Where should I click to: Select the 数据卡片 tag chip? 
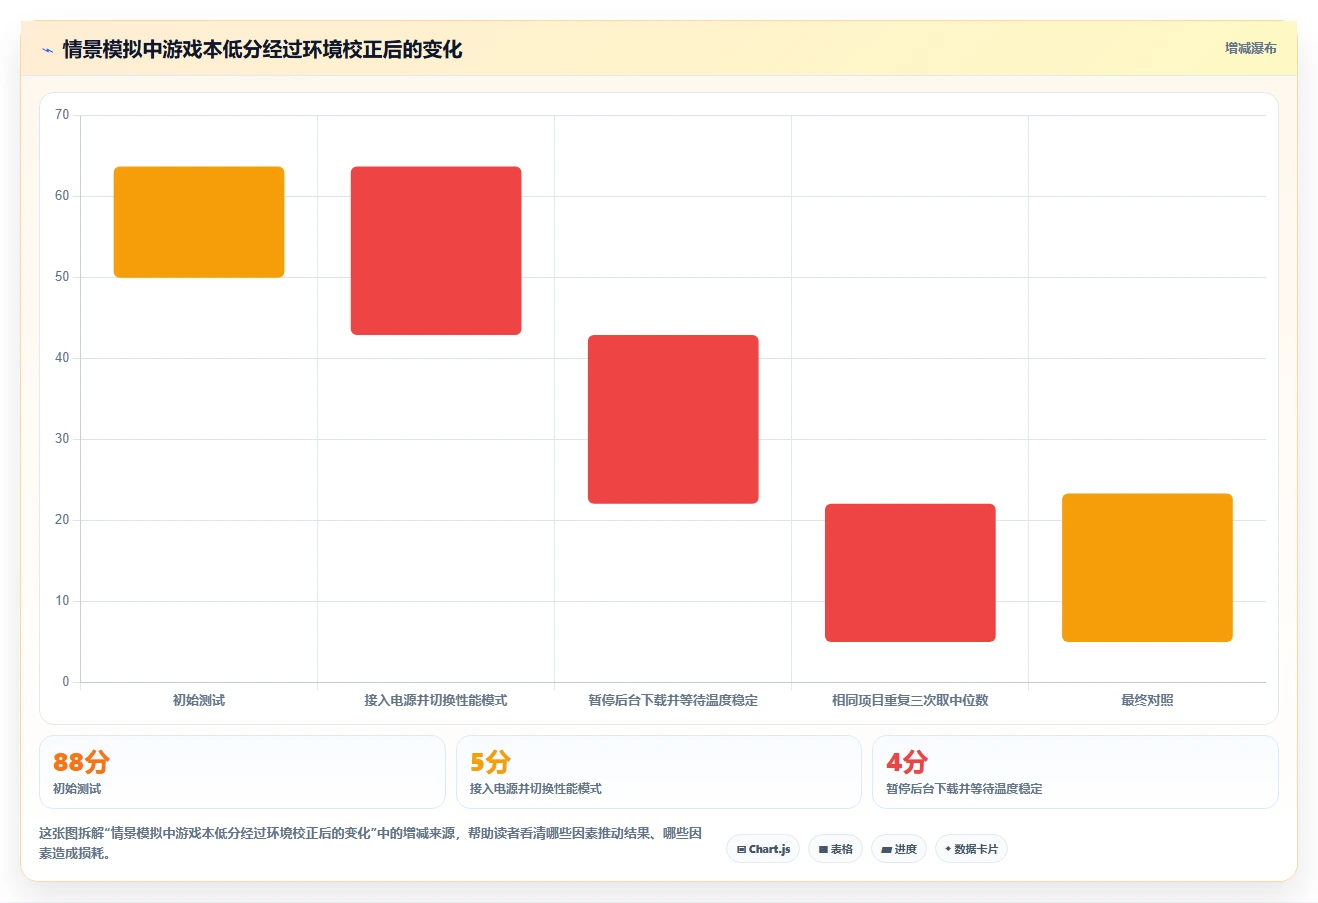click(971, 849)
